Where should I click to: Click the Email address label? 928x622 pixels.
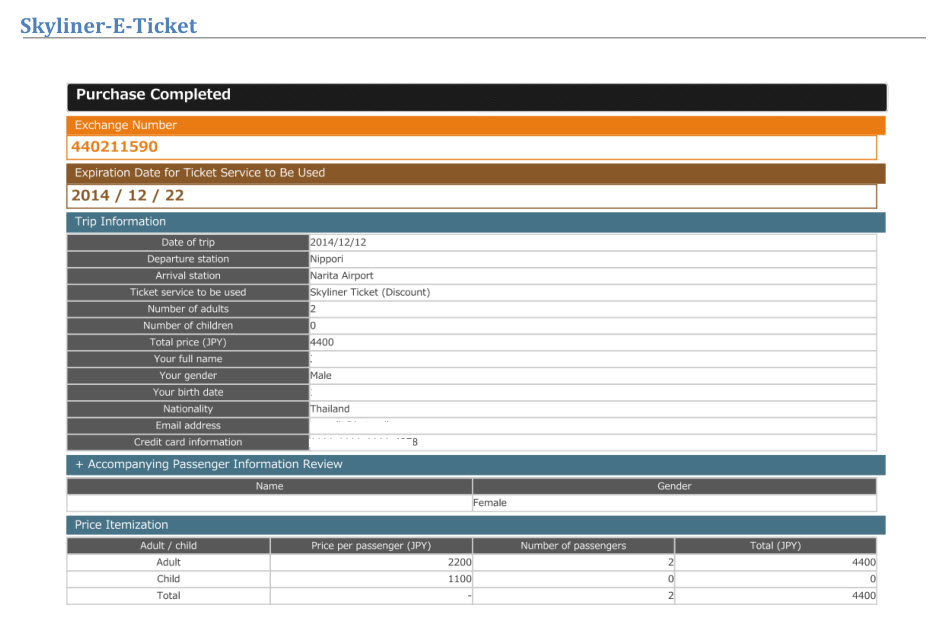[x=188, y=425]
